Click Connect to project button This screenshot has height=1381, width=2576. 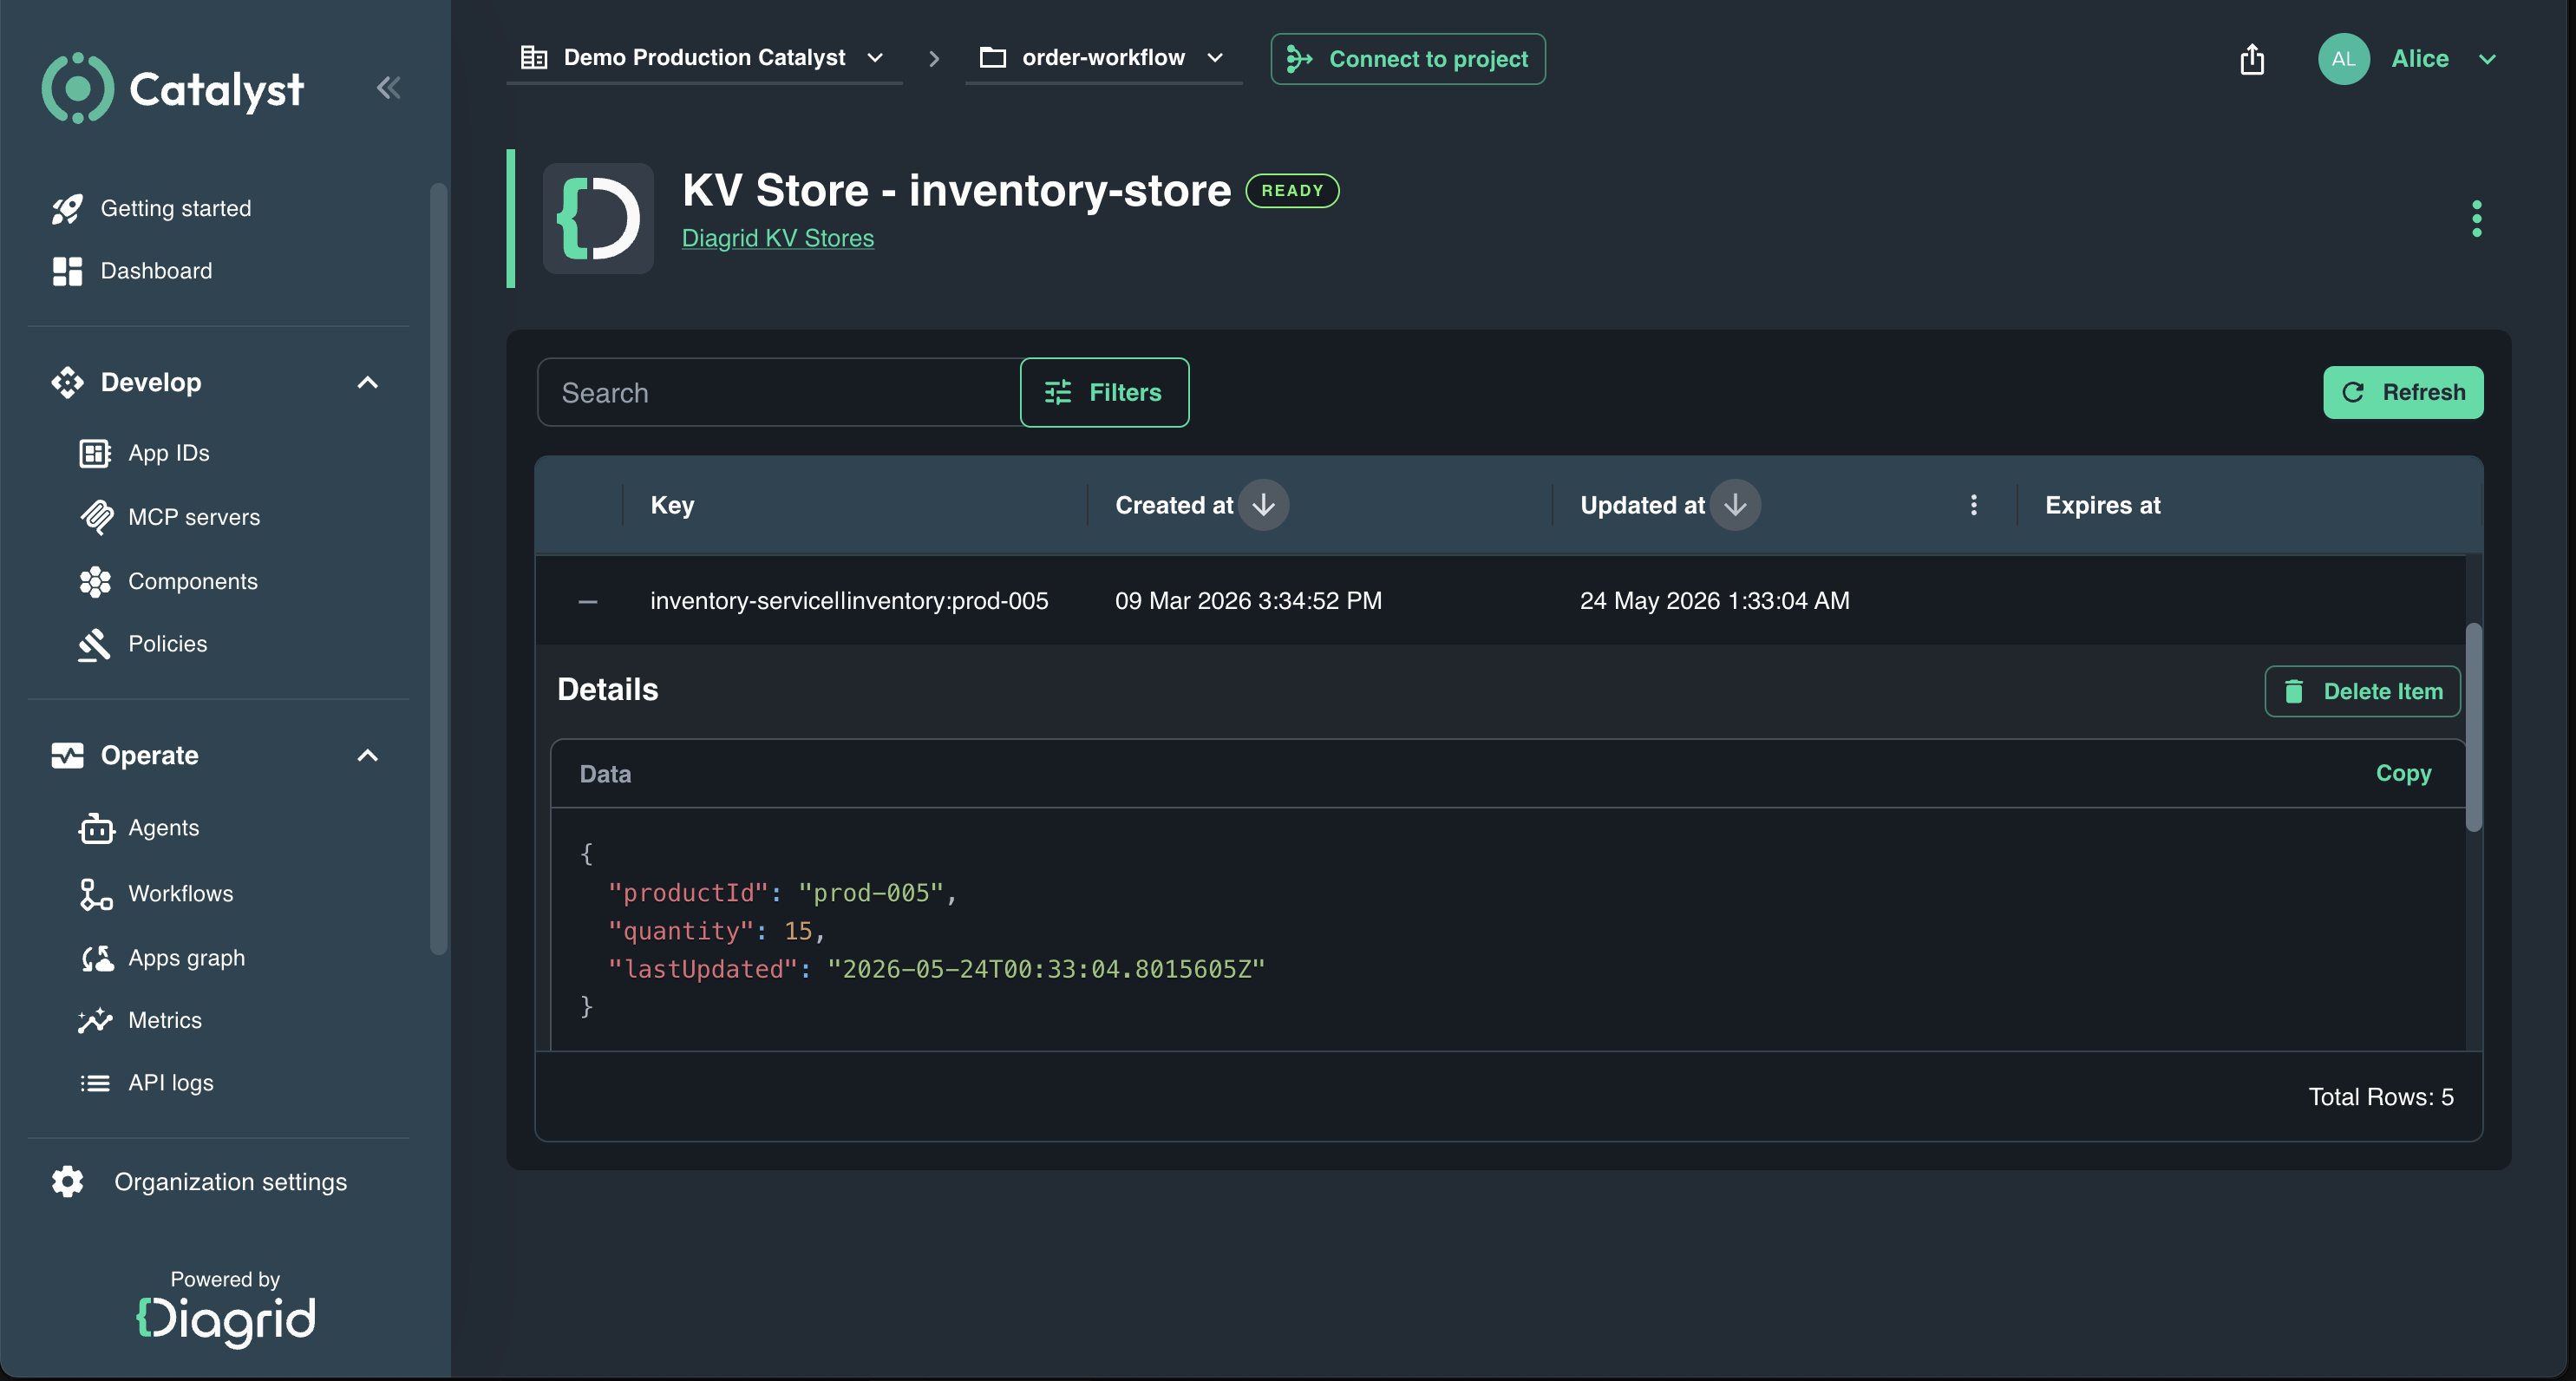1408,59
